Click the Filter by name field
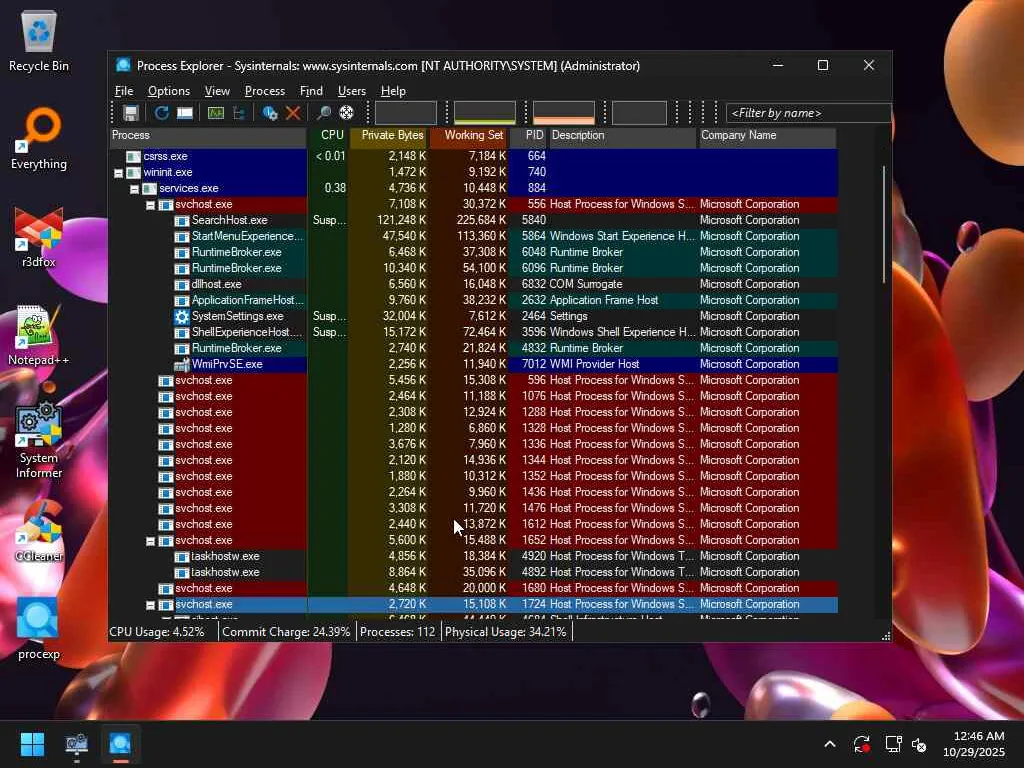This screenshot has width=1024, height=768. click(808, 113)
